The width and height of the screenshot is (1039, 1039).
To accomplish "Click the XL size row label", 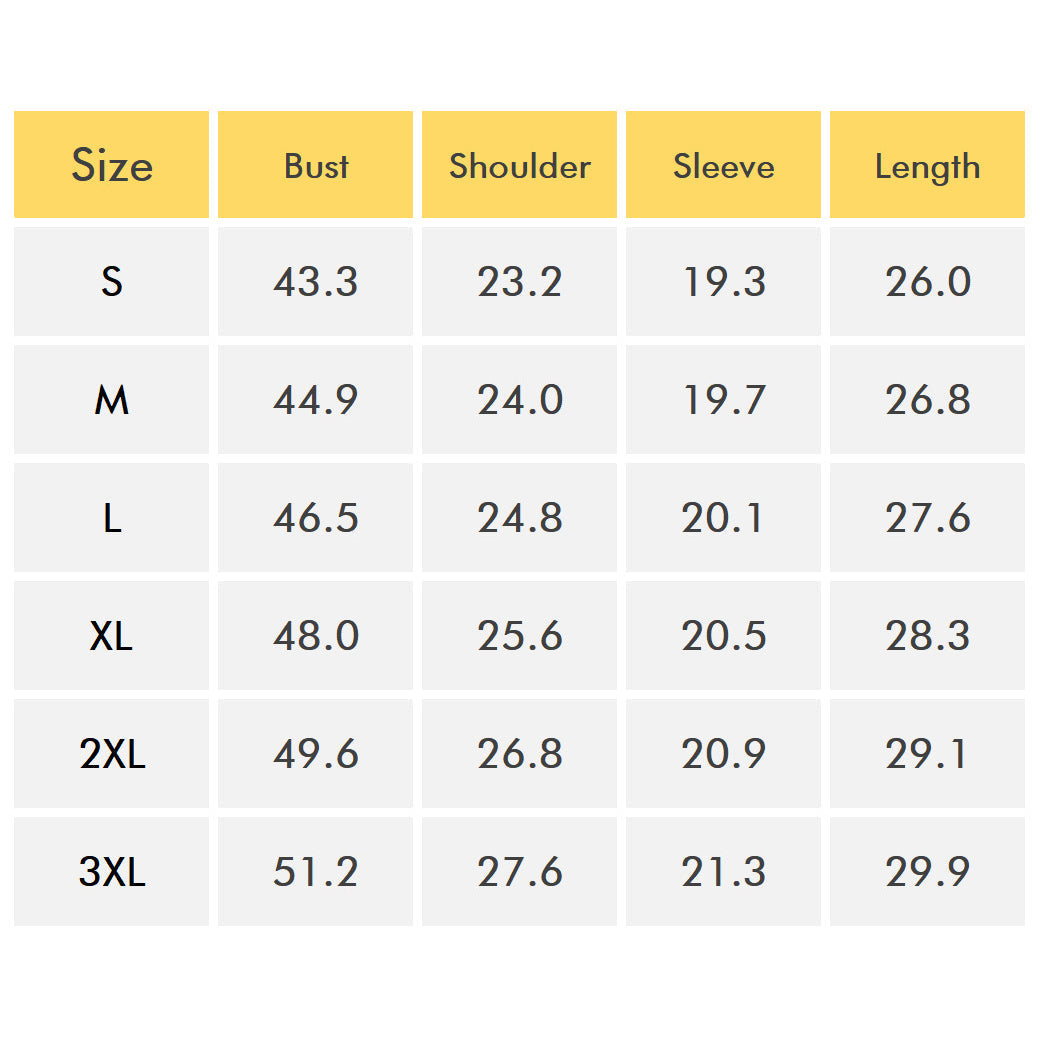I will [111, 635].
